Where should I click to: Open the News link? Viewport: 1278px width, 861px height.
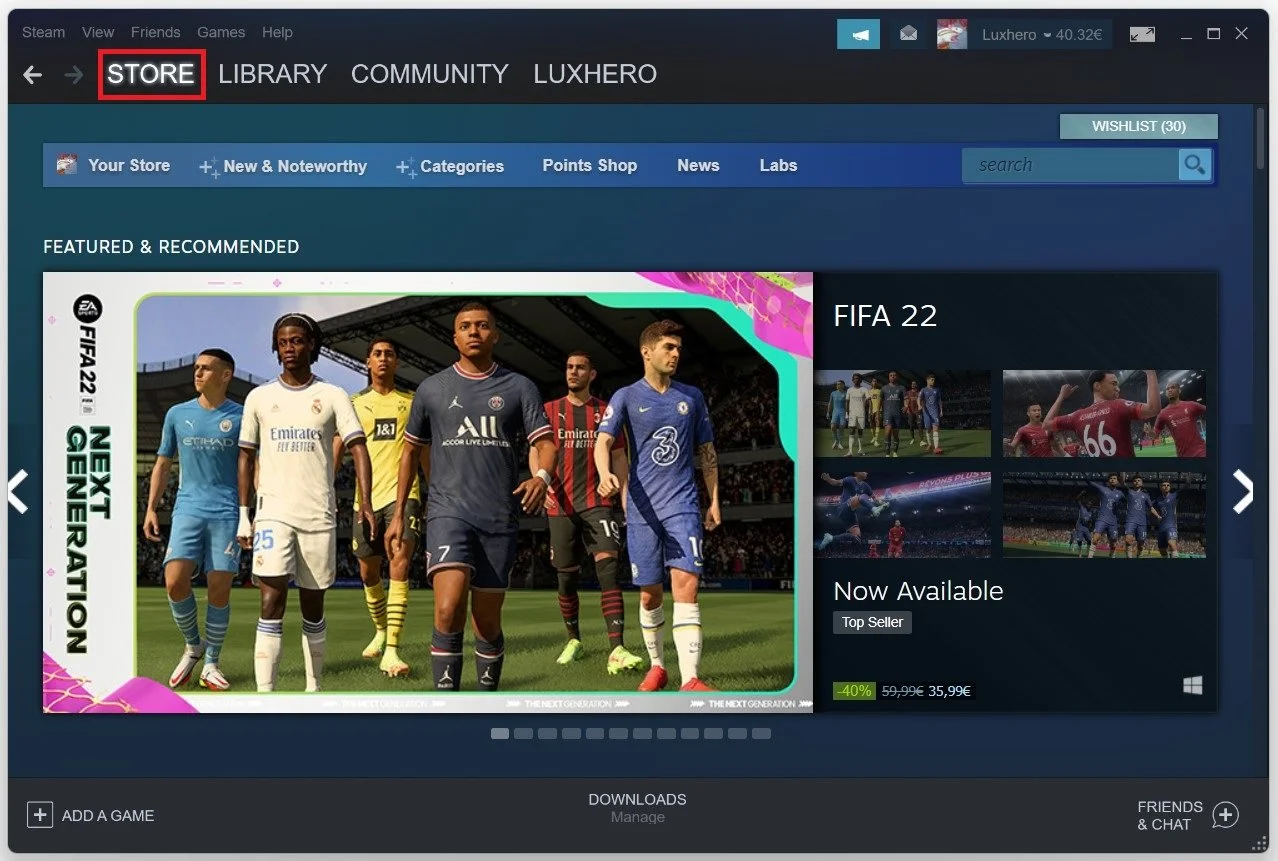698,165
